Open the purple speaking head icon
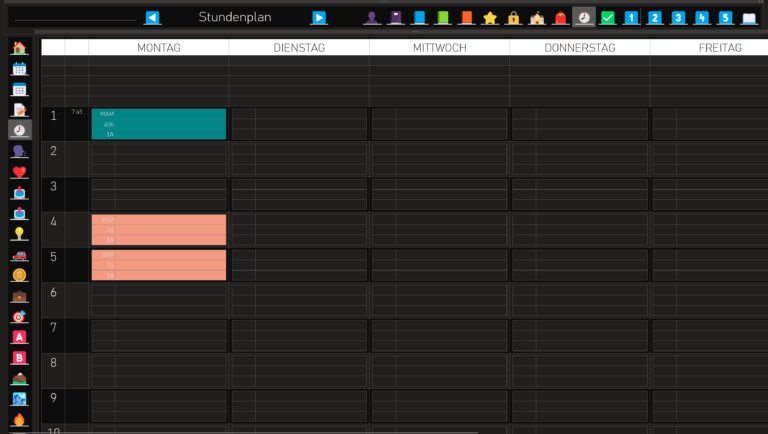Viewport: 768px width, 434px height. [x=19, y=151]
